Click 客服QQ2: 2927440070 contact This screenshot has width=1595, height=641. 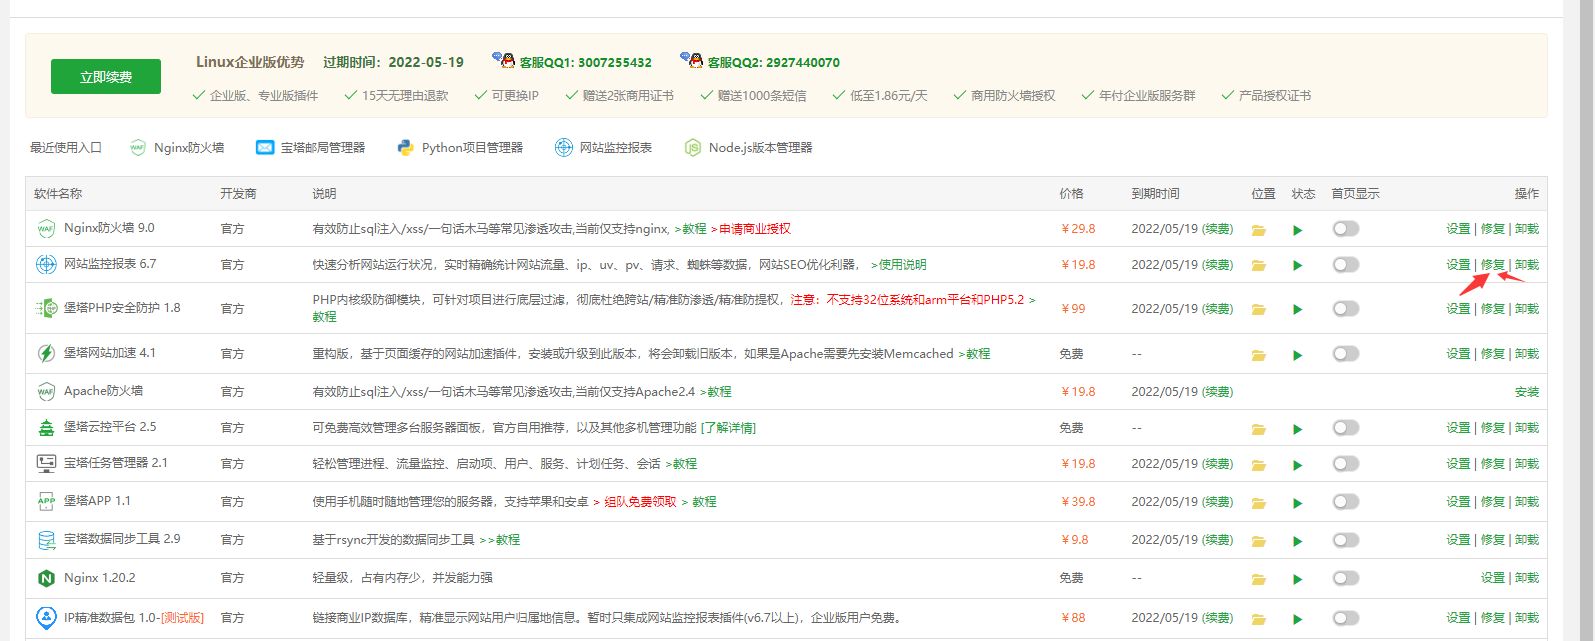760,61
